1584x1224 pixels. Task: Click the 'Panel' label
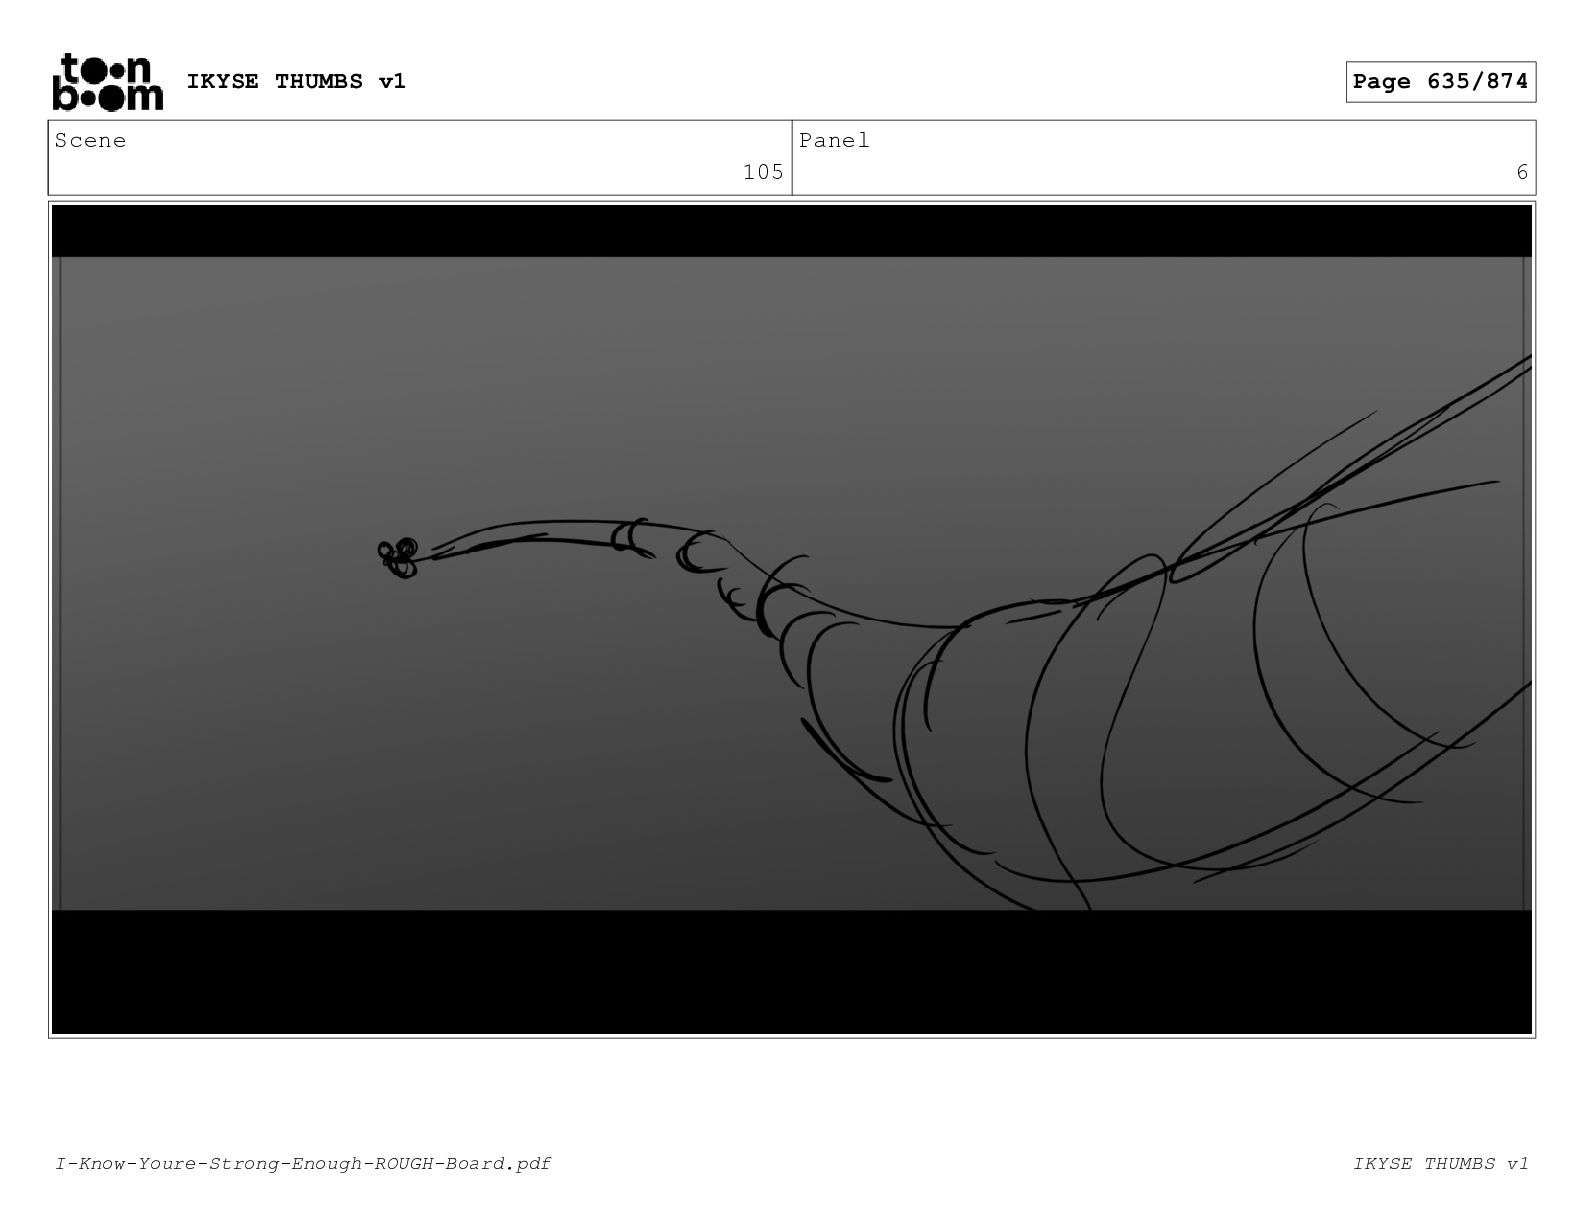tap(834, 141)
